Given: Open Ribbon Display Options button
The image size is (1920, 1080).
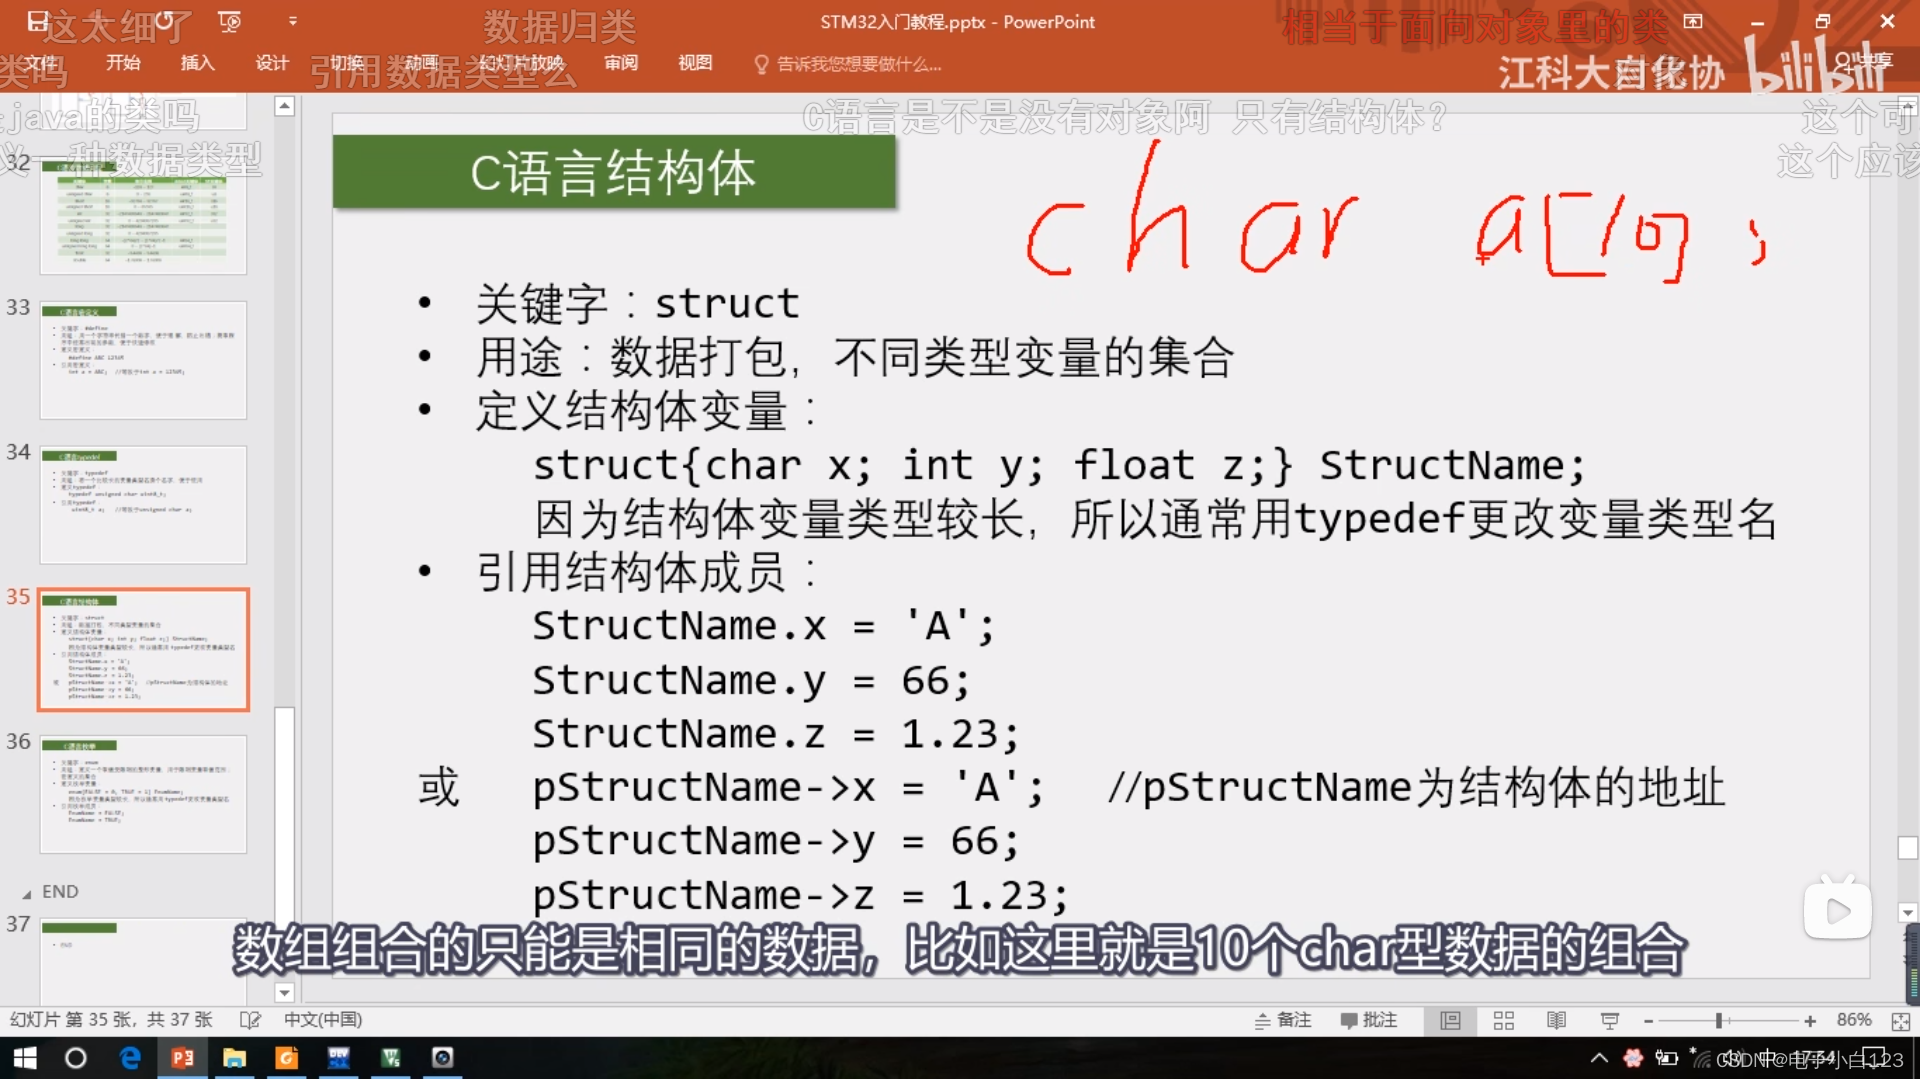Looking at the screenshot, I should [x=1693, y=21].
